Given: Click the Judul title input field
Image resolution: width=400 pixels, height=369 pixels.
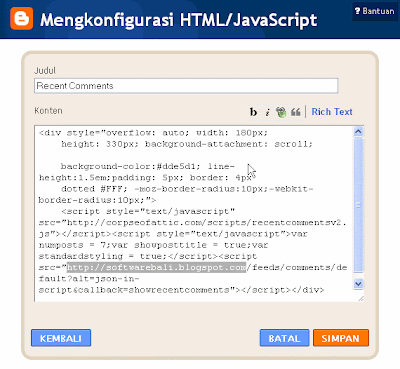Looking at the screenshot, I should 186,86.
